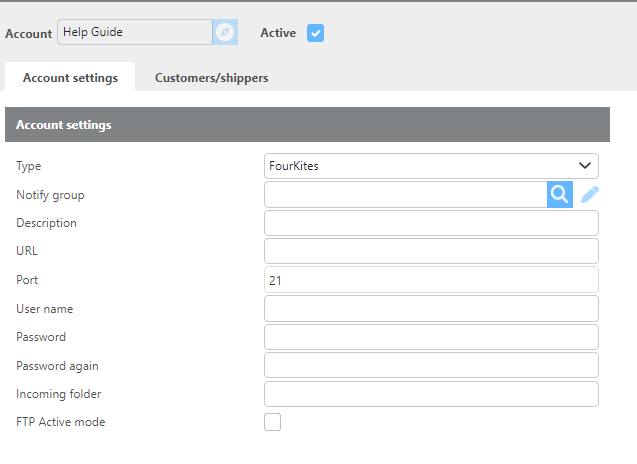Uncheck the Active checkbox

pos(315,33)
